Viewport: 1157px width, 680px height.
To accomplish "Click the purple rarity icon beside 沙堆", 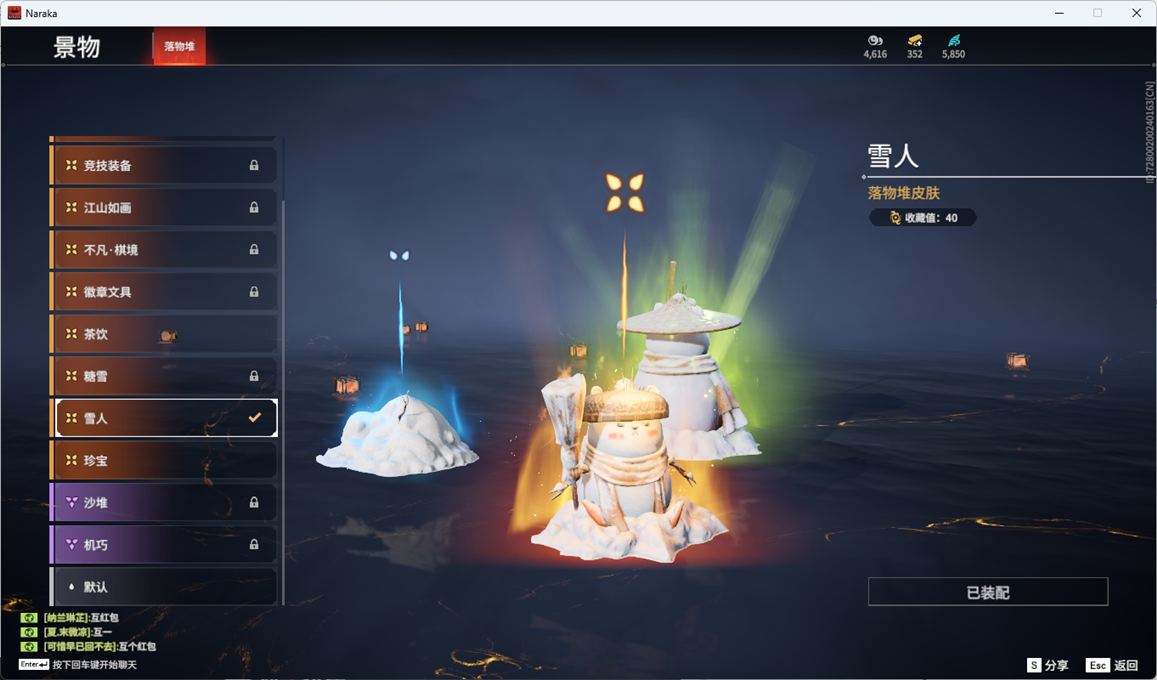I will click(x=72, y=502).
